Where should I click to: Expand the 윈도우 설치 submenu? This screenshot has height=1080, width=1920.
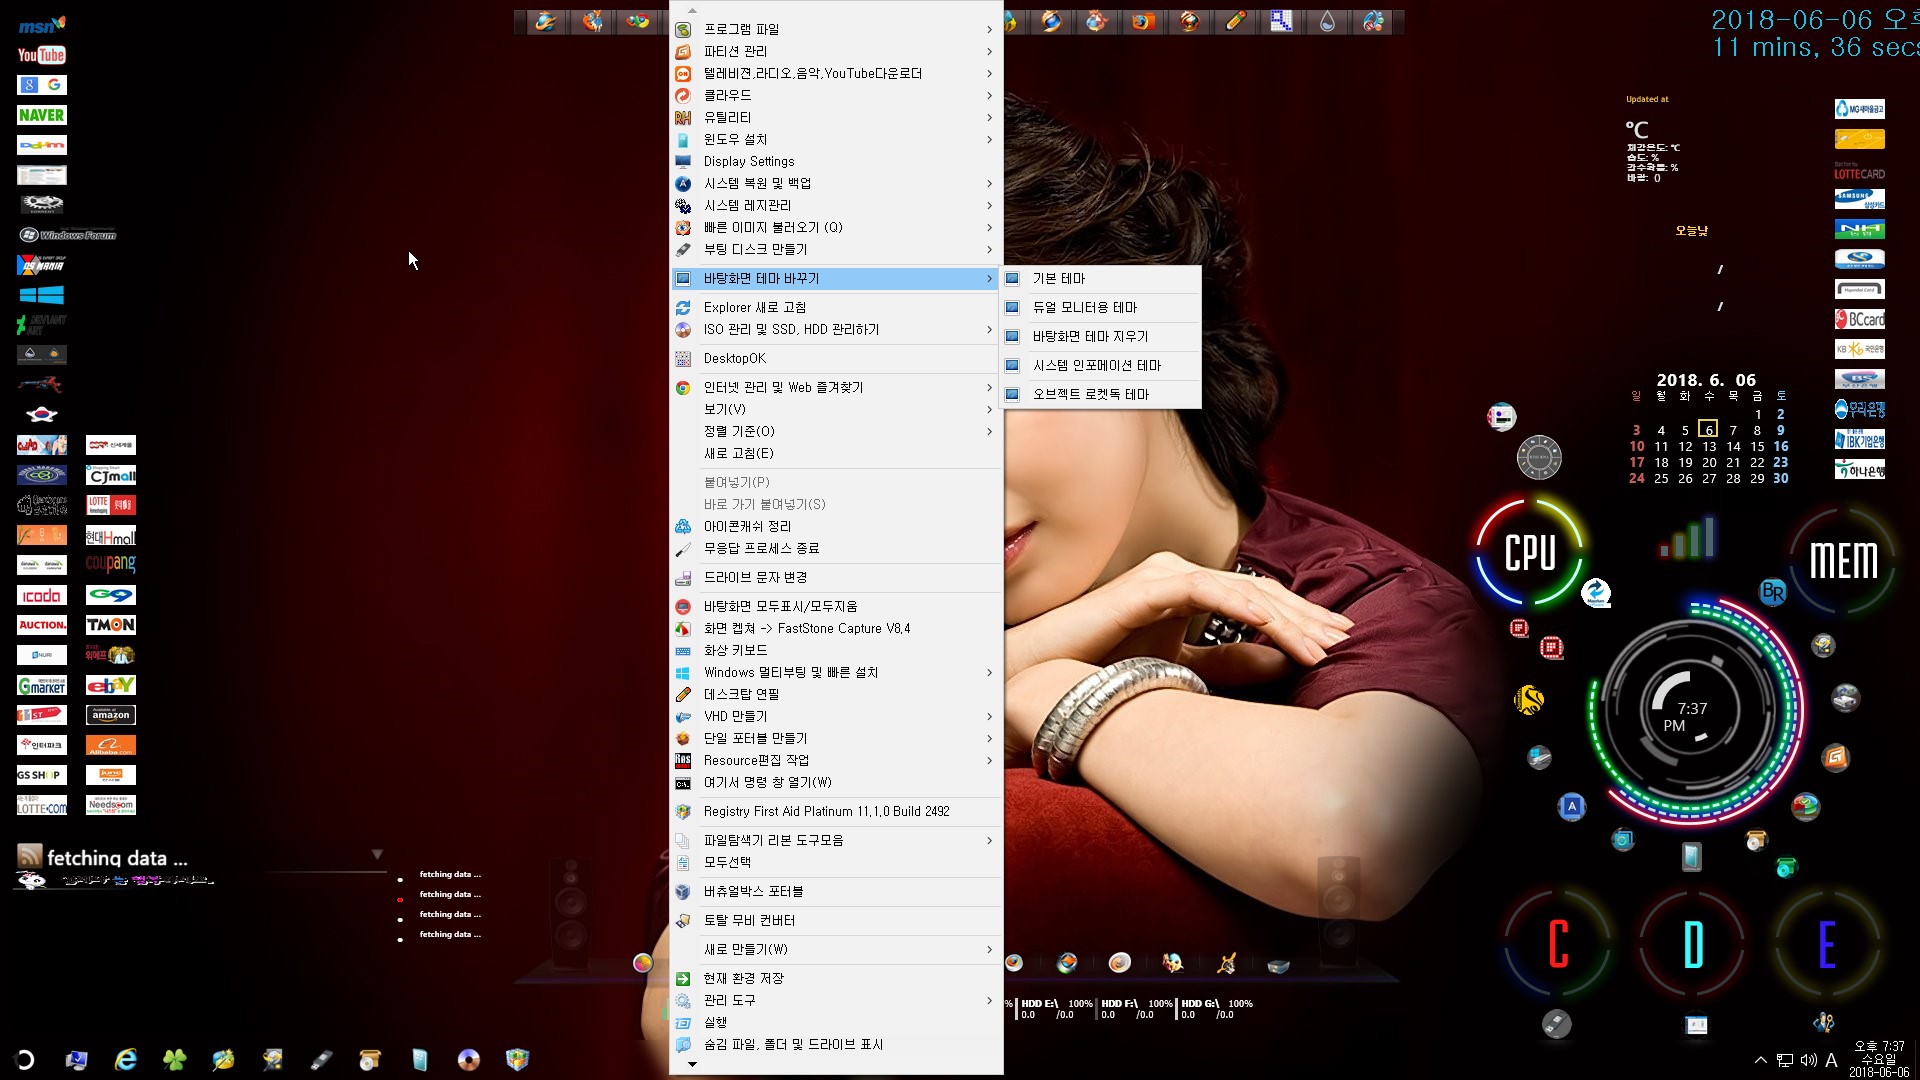coord(836,139)
